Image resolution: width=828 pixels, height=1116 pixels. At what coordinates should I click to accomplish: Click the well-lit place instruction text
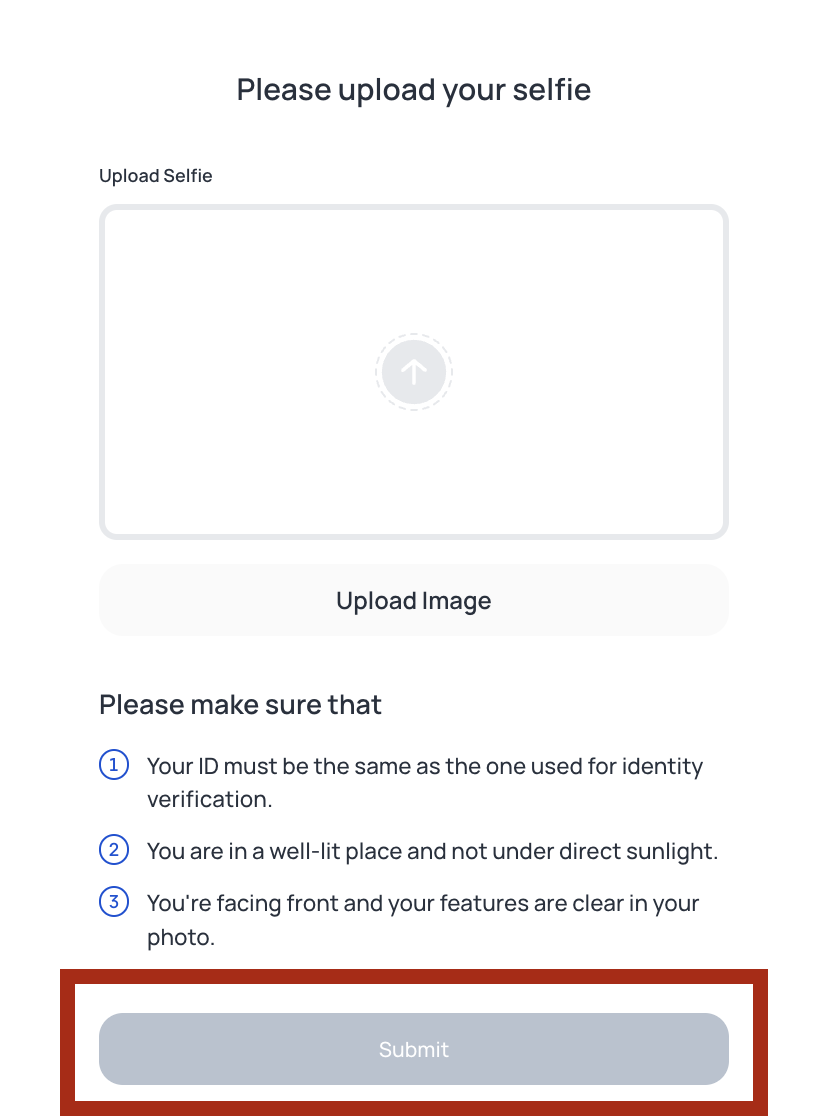(x=432, y=851)
